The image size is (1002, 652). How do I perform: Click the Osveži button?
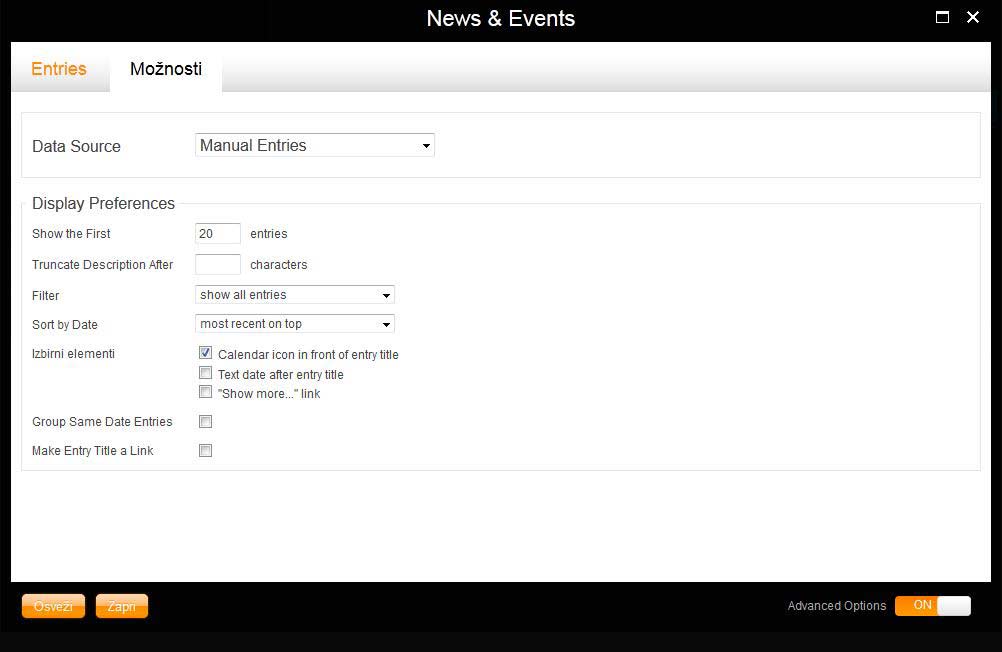click(x=53, y=606)
